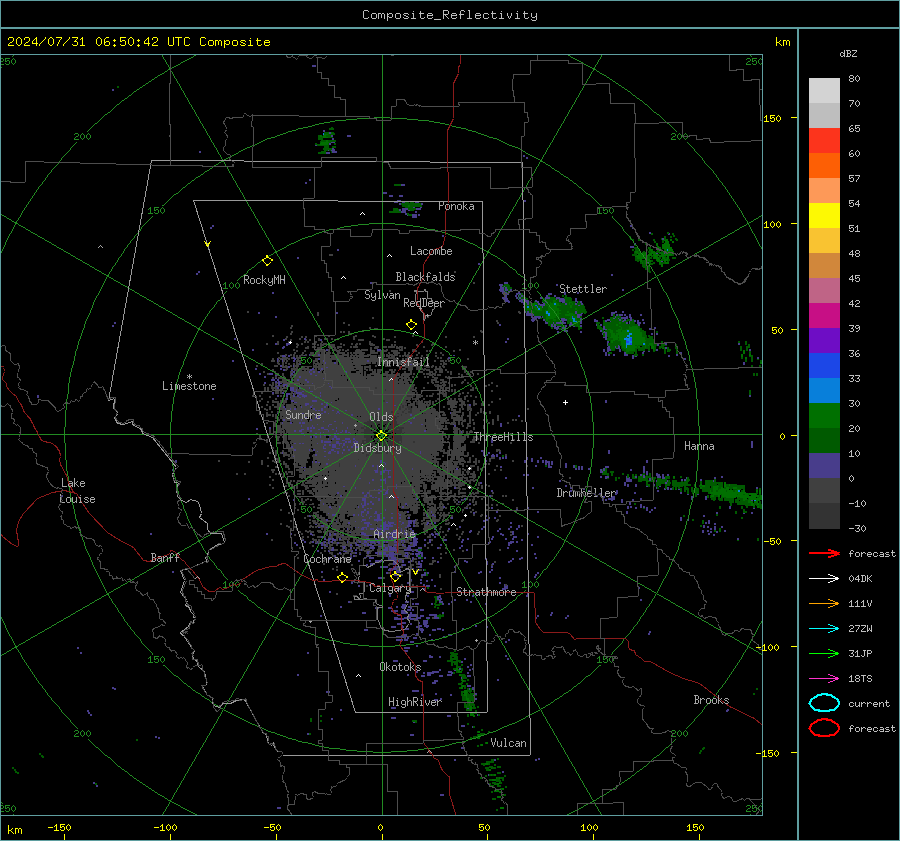Click the ThreeHills town label
Viewport: 900px width, 841px height.
coord(503,437)
